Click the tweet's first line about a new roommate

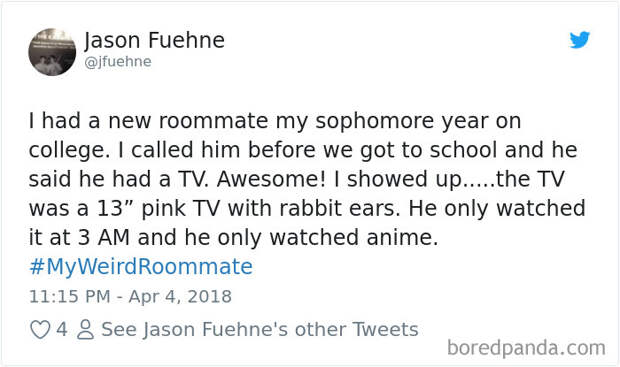pos(275,121)
